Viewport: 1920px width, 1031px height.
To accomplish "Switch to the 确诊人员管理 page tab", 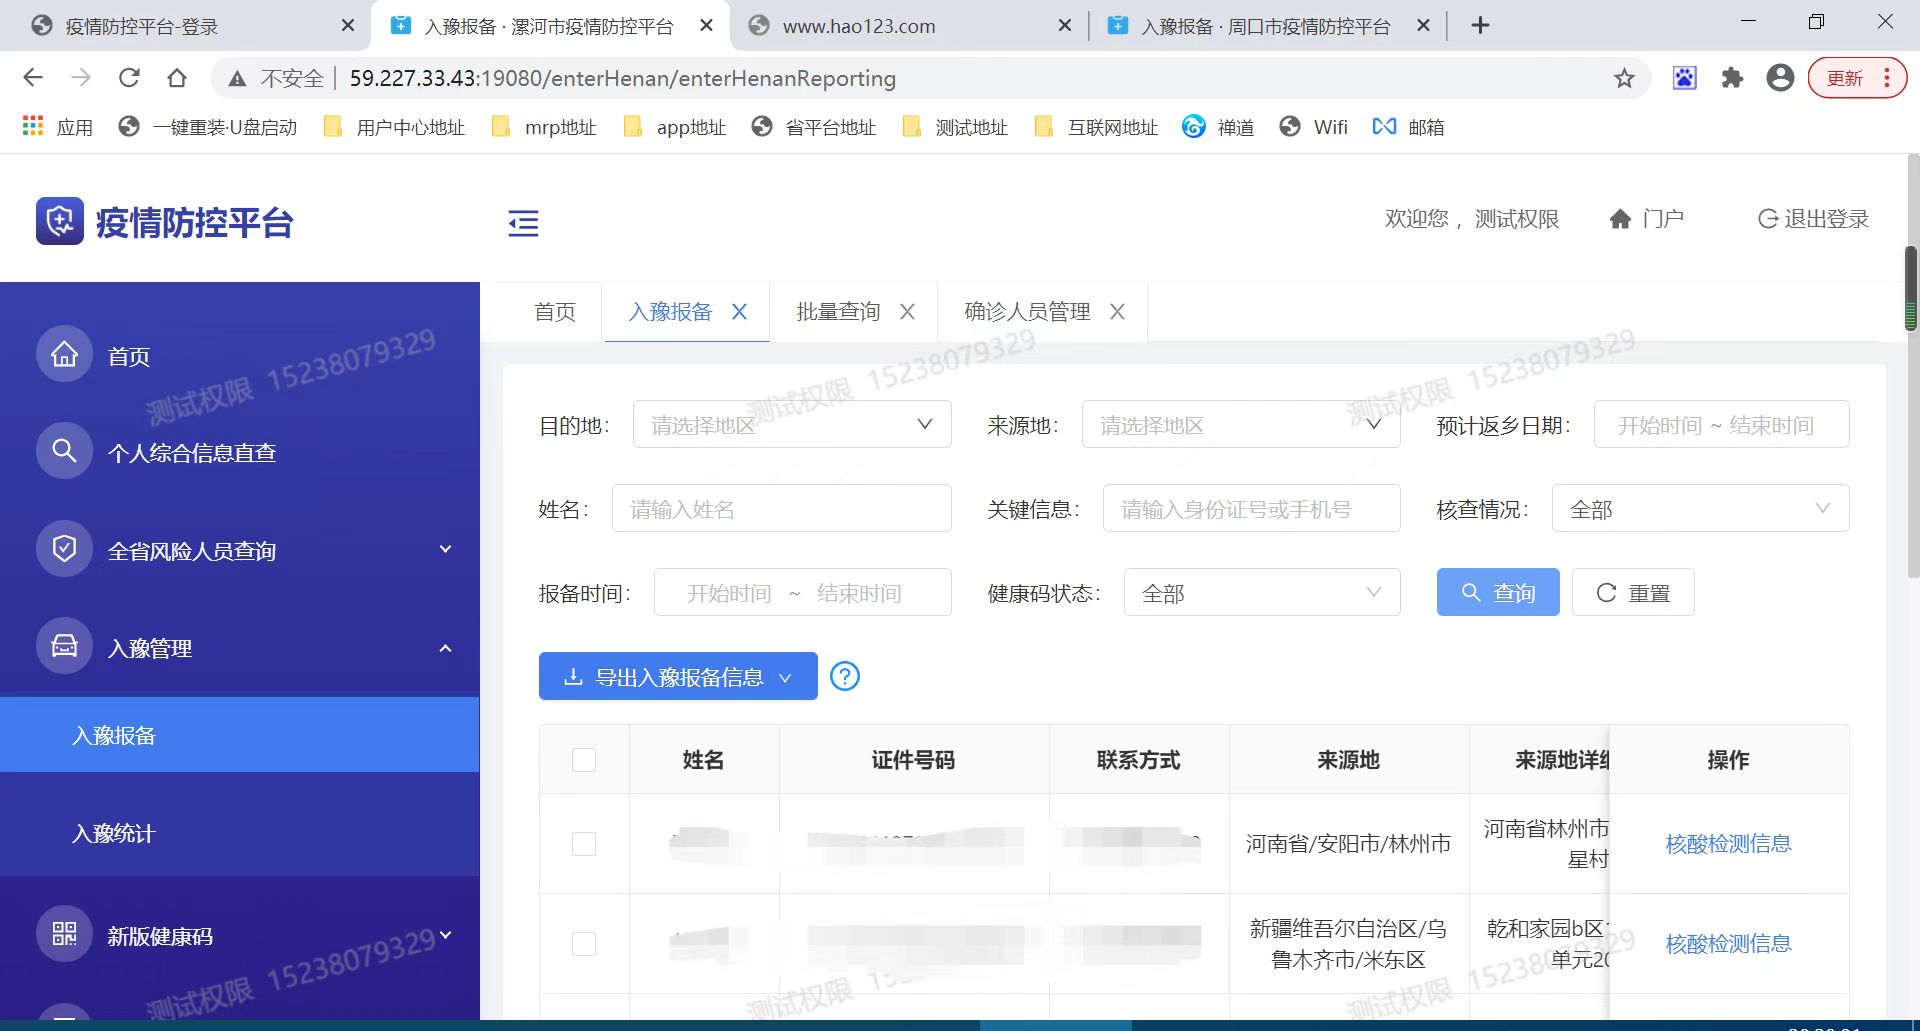I will 1027,312.
